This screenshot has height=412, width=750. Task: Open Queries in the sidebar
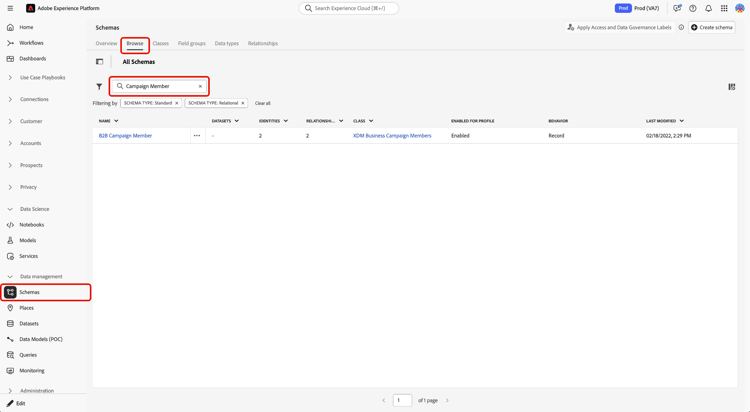[x=28, y=355]
